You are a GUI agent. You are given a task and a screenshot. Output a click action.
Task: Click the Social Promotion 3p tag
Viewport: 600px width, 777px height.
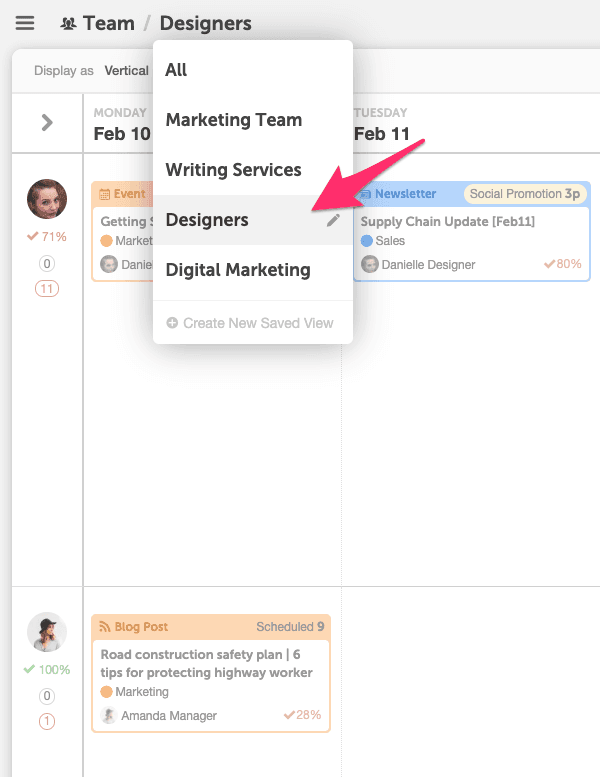pos(525,194)
